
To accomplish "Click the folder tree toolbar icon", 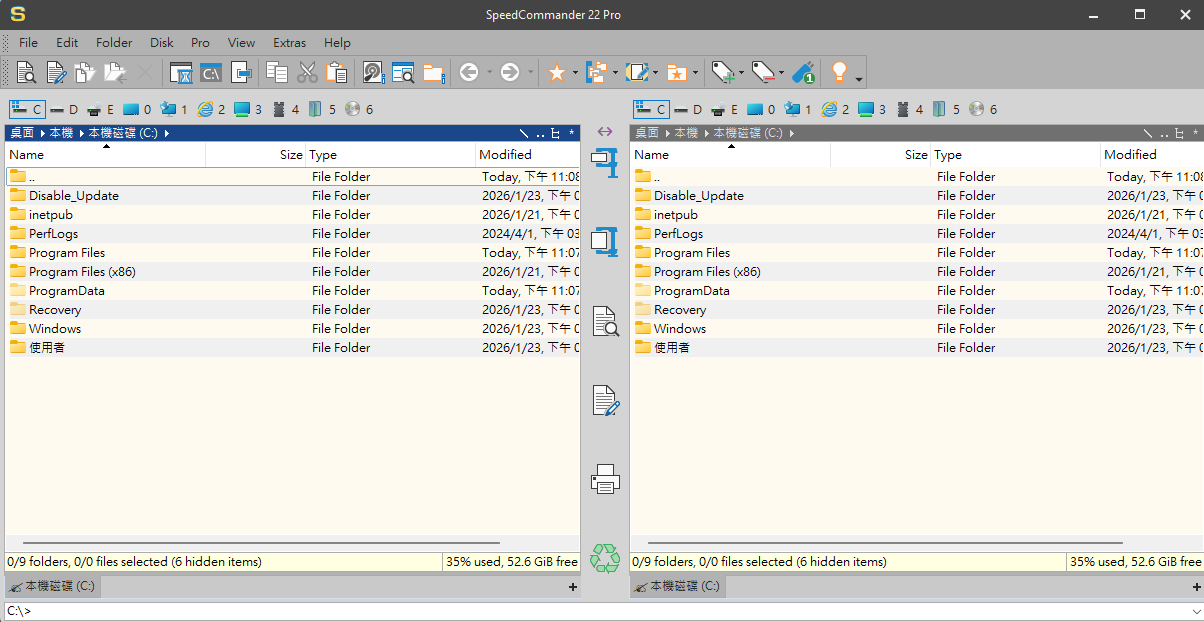I will [597, 72].
